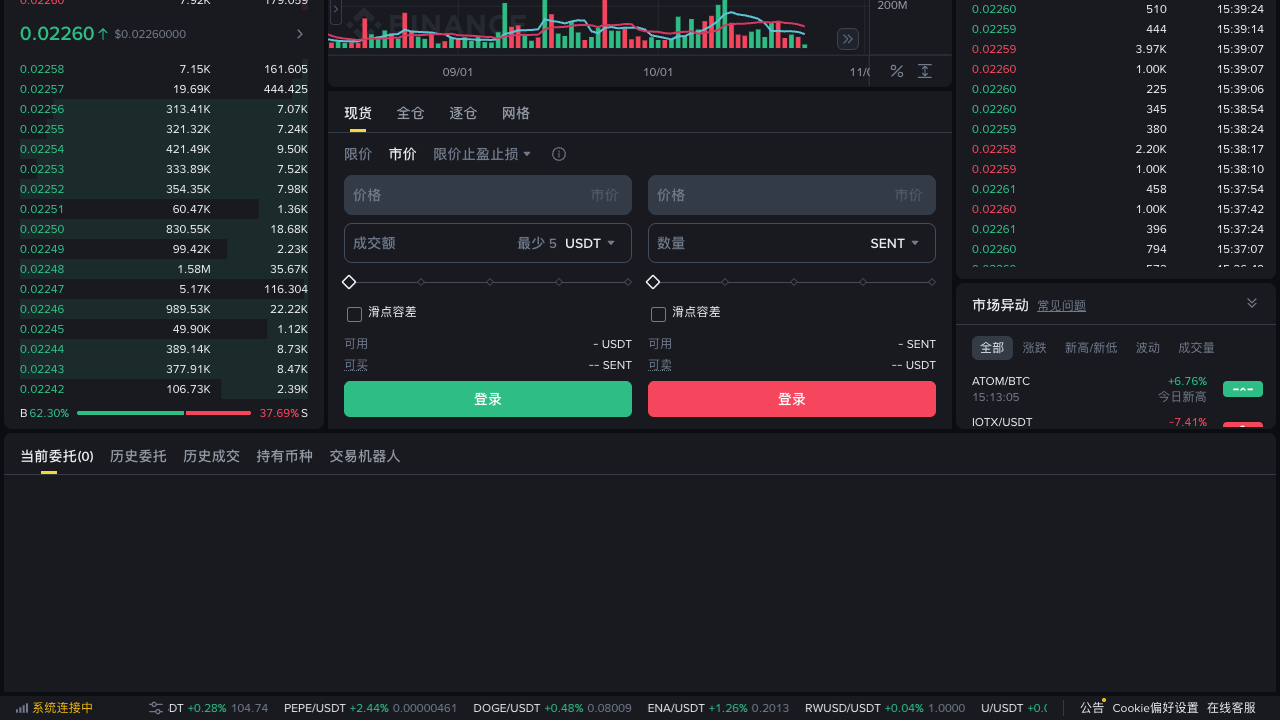Click the green 登录 buy button

(x=488, y=399)
